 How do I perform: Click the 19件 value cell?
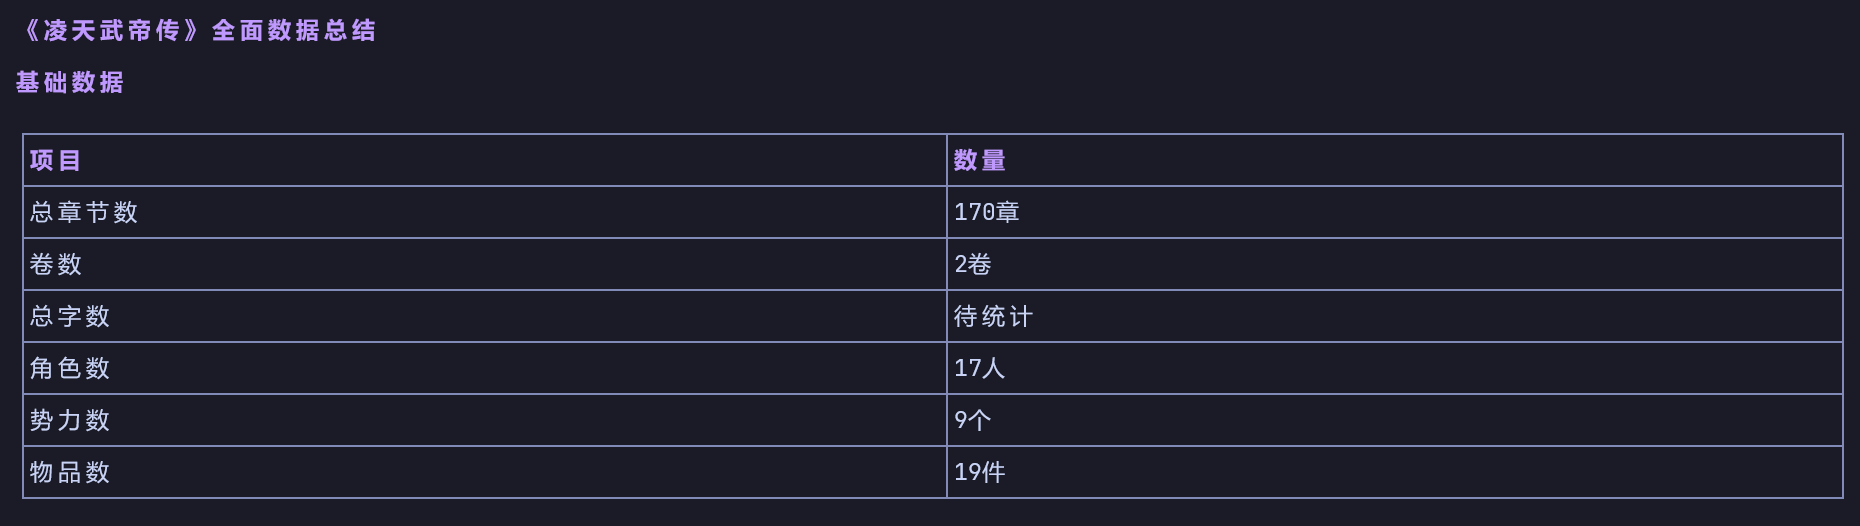click(980, 472)
